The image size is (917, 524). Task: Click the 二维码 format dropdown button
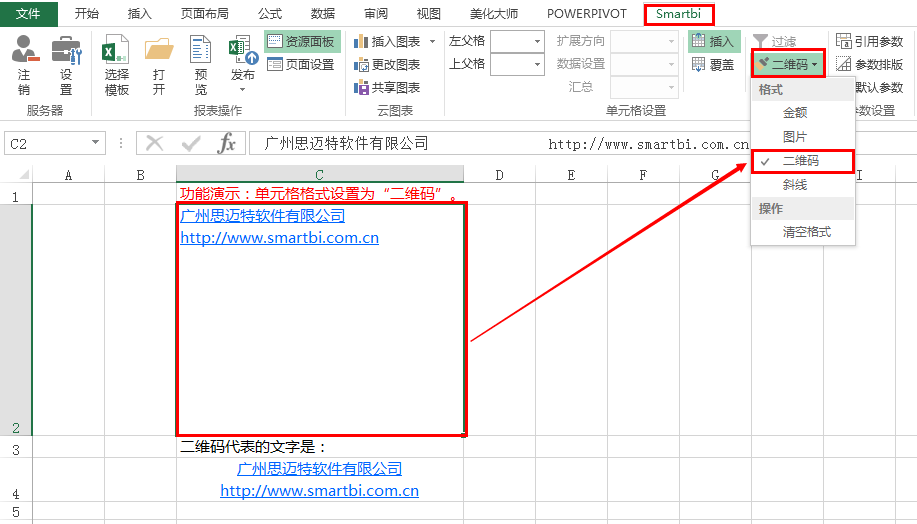pos(788,64)
